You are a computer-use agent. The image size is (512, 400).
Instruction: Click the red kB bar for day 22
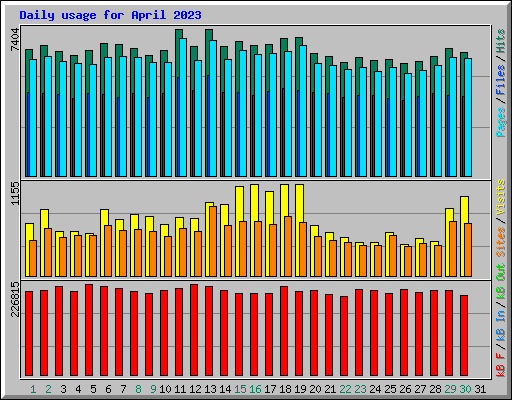coord(344,336)
